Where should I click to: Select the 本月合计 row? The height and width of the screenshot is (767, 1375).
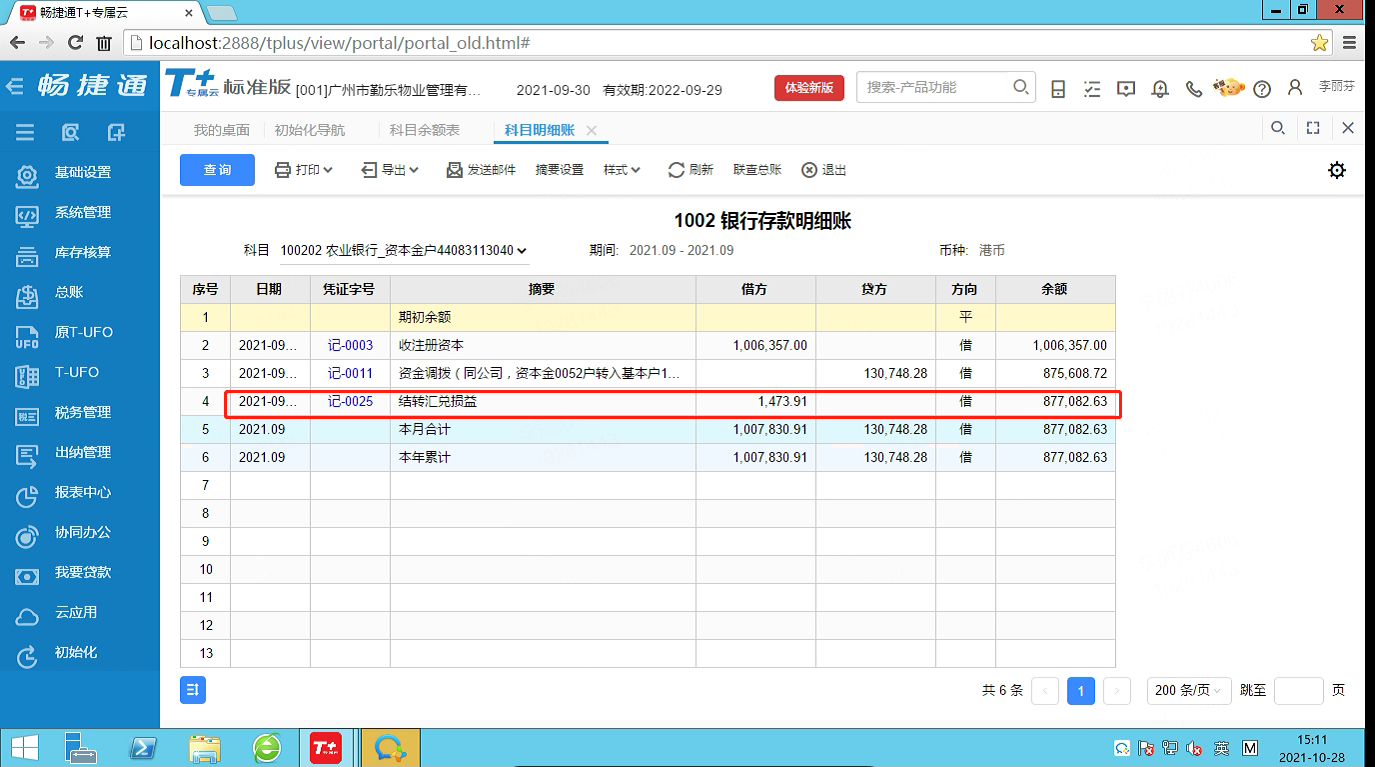(647, 429)
